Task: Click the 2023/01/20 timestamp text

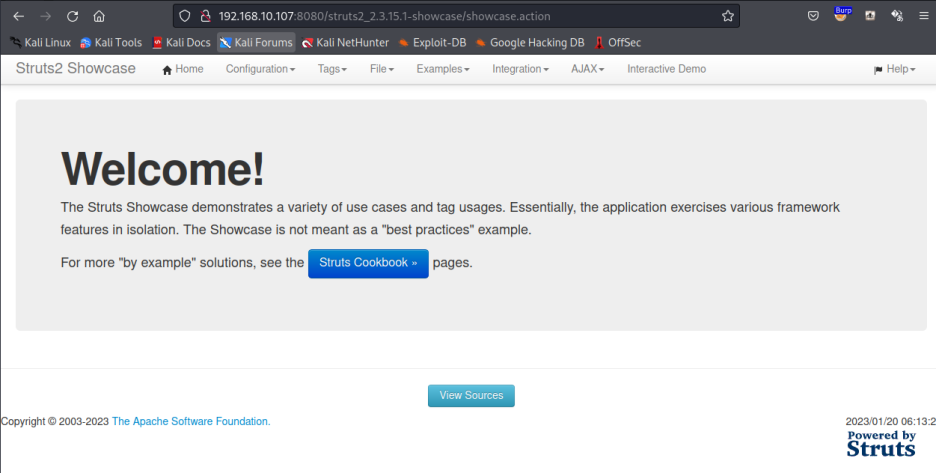Action: pyautogui.click(x=891, y=421)
